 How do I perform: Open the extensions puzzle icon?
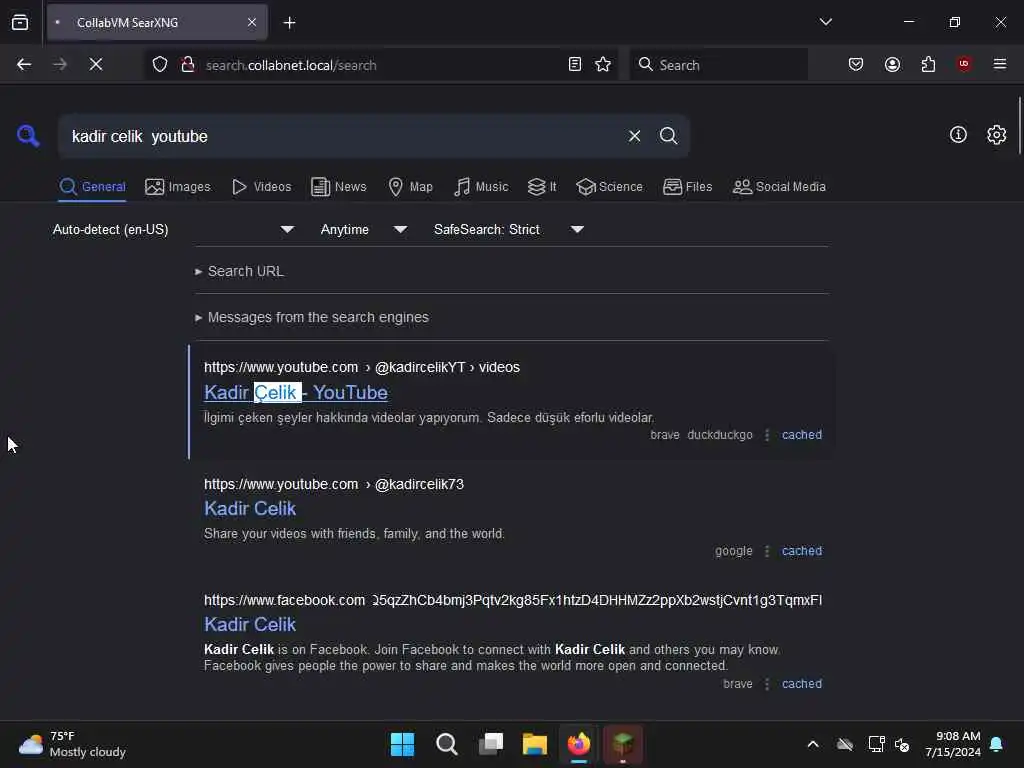click(x=928, y=64)
